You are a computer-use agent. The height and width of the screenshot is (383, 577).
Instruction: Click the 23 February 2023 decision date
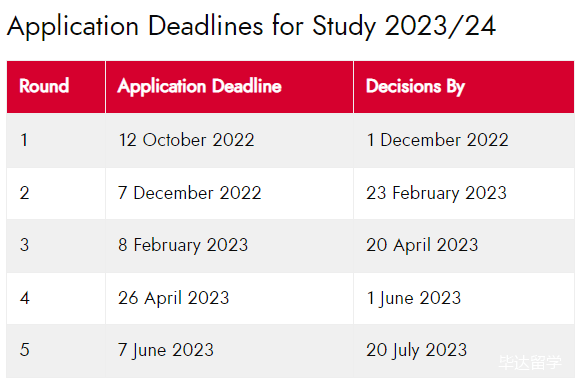(x=436, y=194)
